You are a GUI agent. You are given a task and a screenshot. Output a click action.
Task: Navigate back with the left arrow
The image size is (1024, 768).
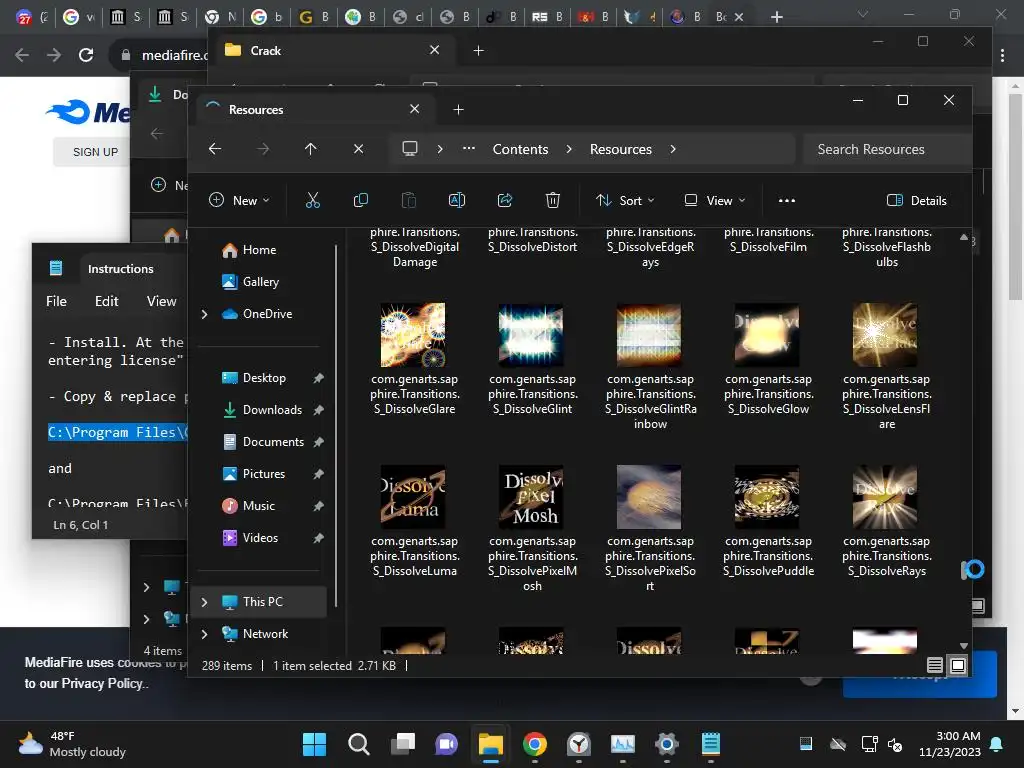(215, 149)
